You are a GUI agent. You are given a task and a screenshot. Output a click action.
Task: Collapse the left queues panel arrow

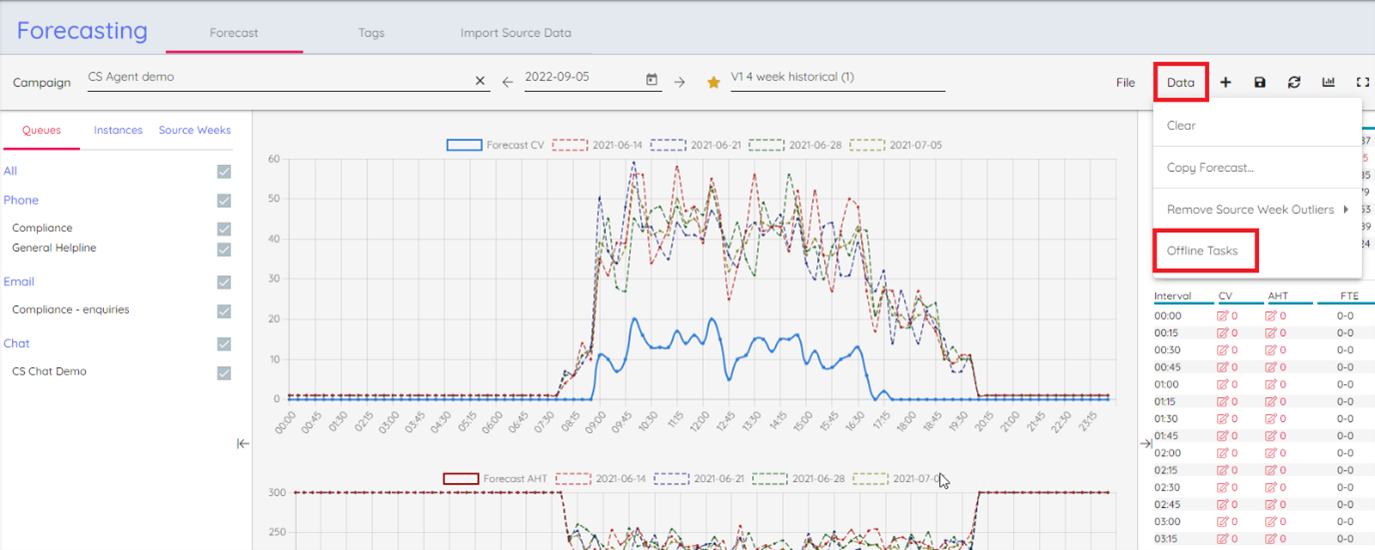point(243,443)
